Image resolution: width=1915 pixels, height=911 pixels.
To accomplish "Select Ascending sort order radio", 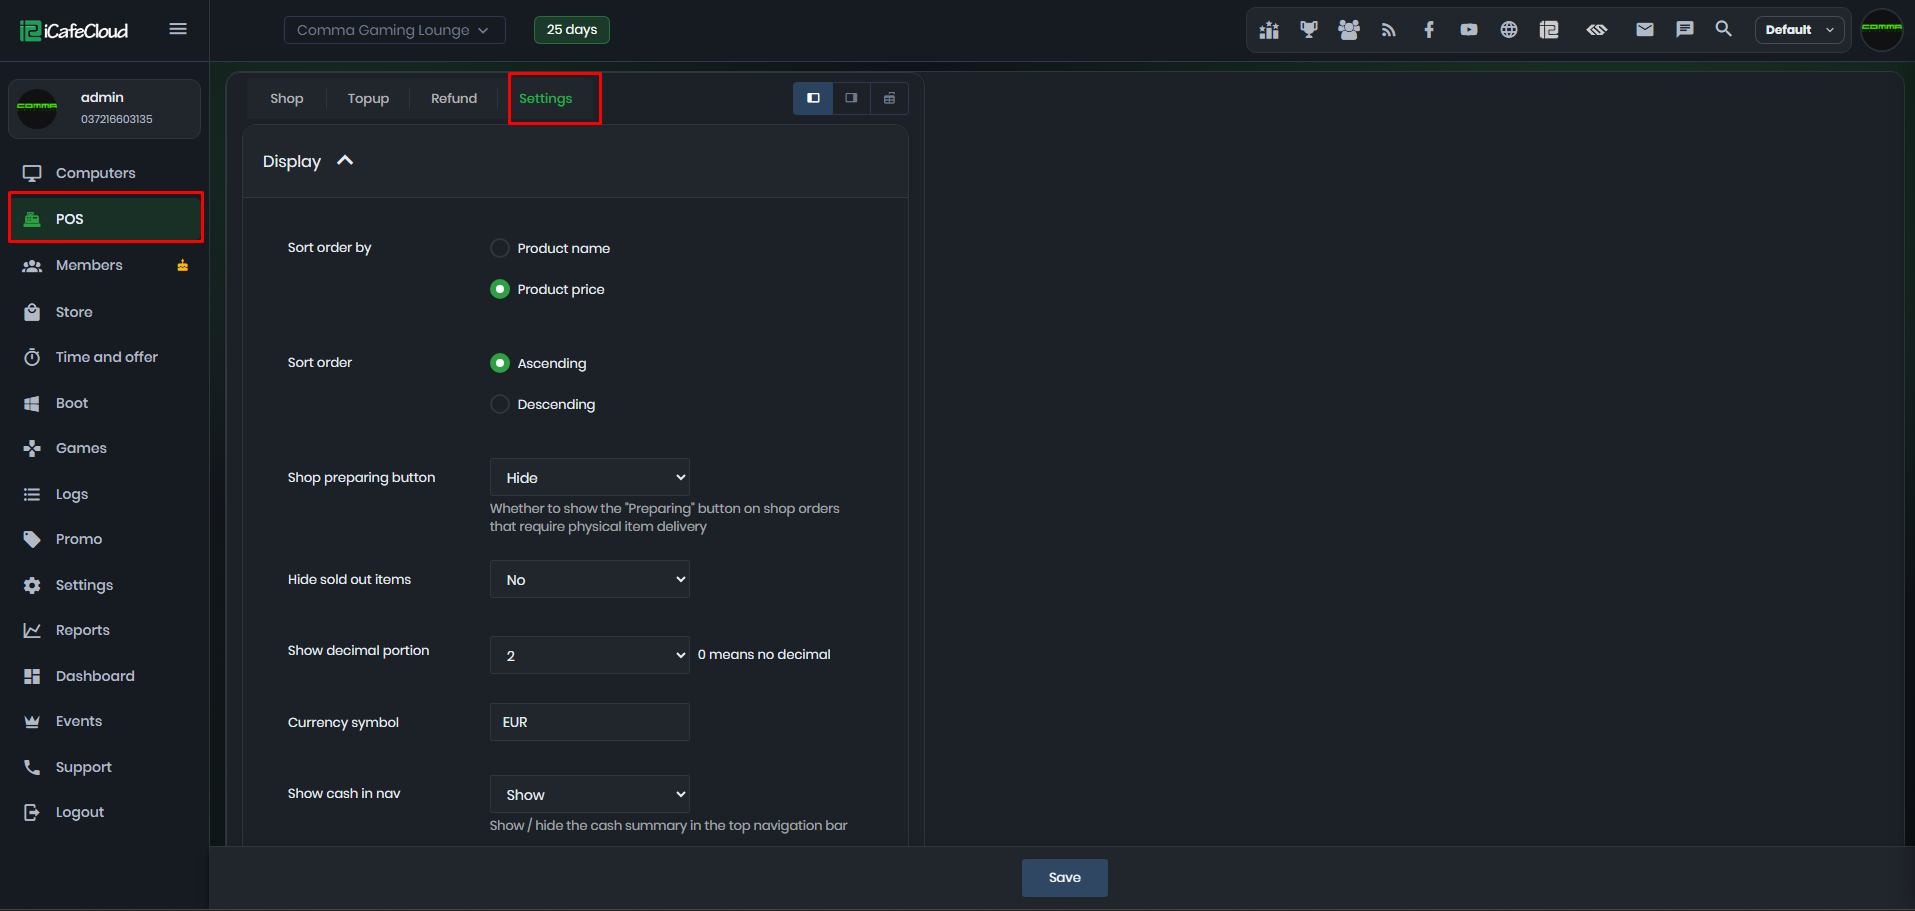I will click(x=500, y=363).
